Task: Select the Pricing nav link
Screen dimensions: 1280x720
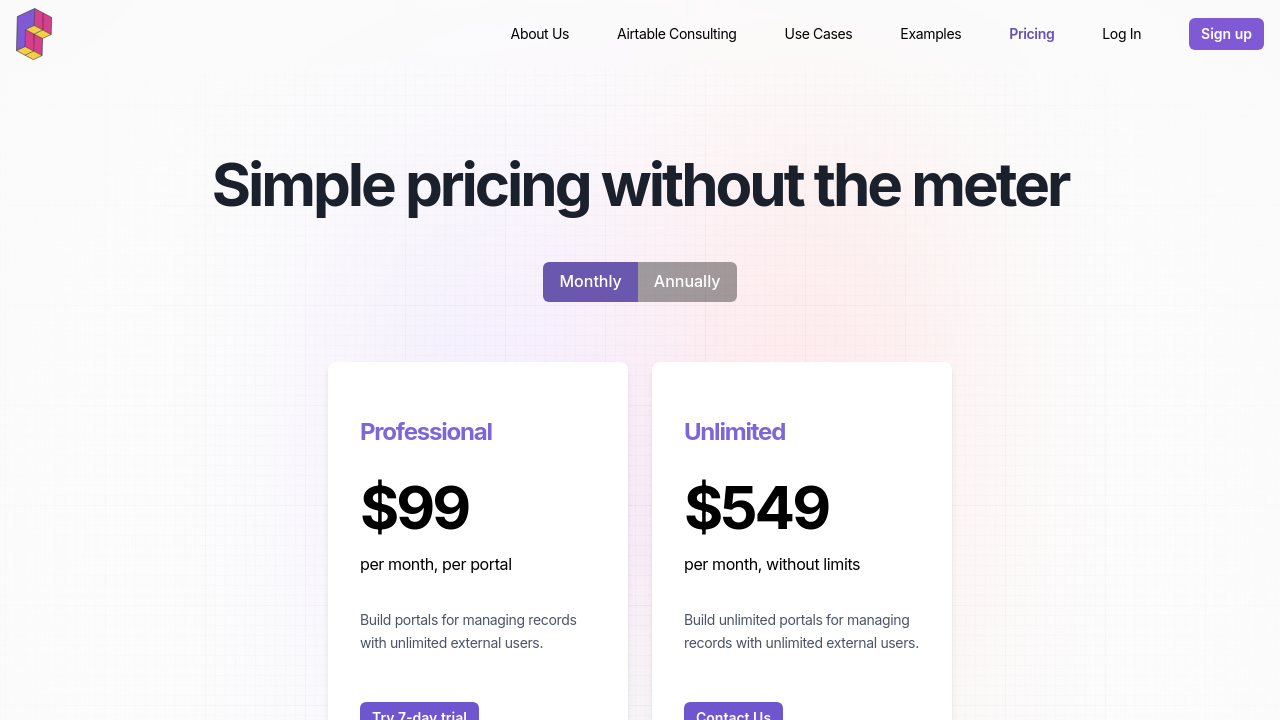Action: coord(1031,34)
